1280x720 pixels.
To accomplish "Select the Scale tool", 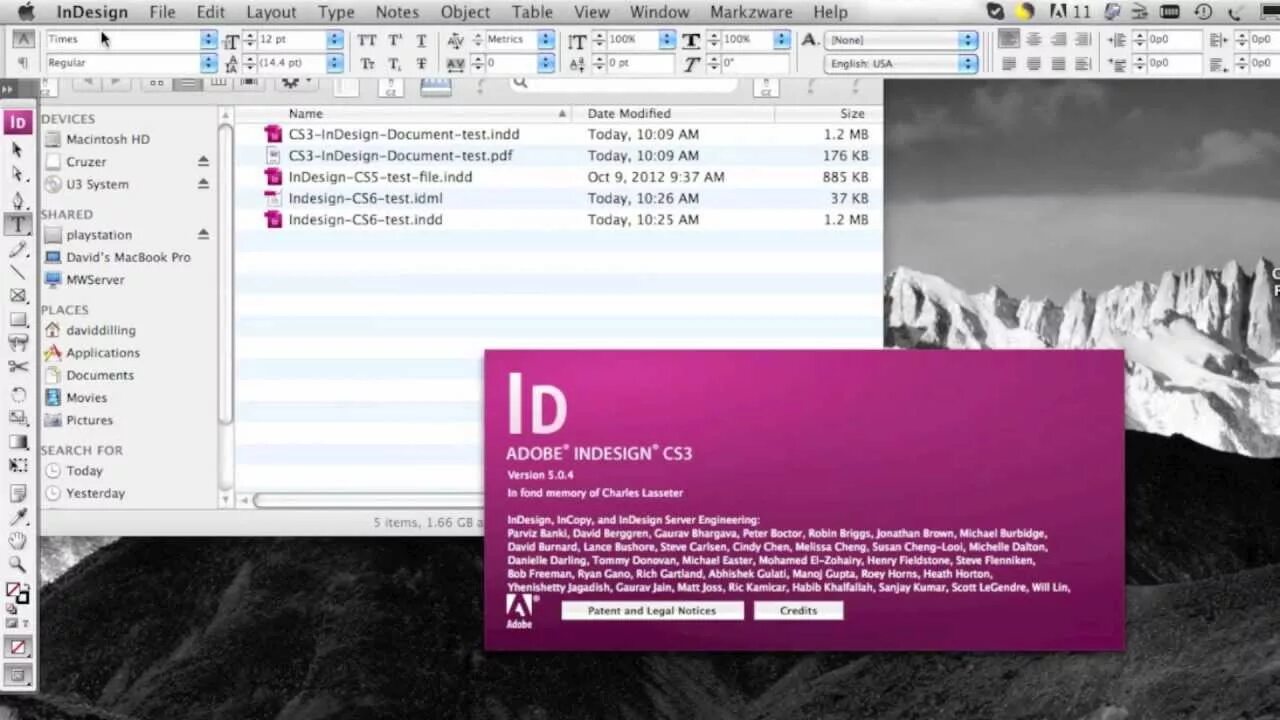I will click(x=17, y=418).
